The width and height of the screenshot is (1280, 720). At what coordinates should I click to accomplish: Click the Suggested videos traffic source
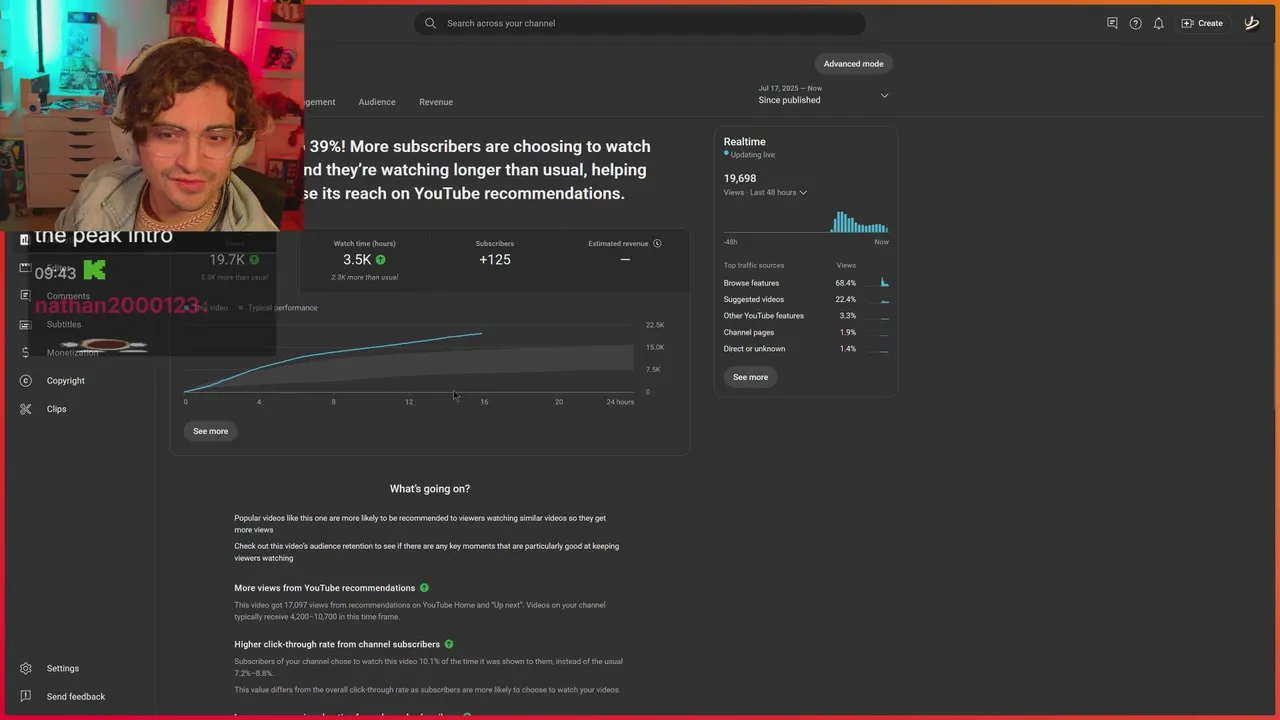pyautogui.click(x=754, y=299)
